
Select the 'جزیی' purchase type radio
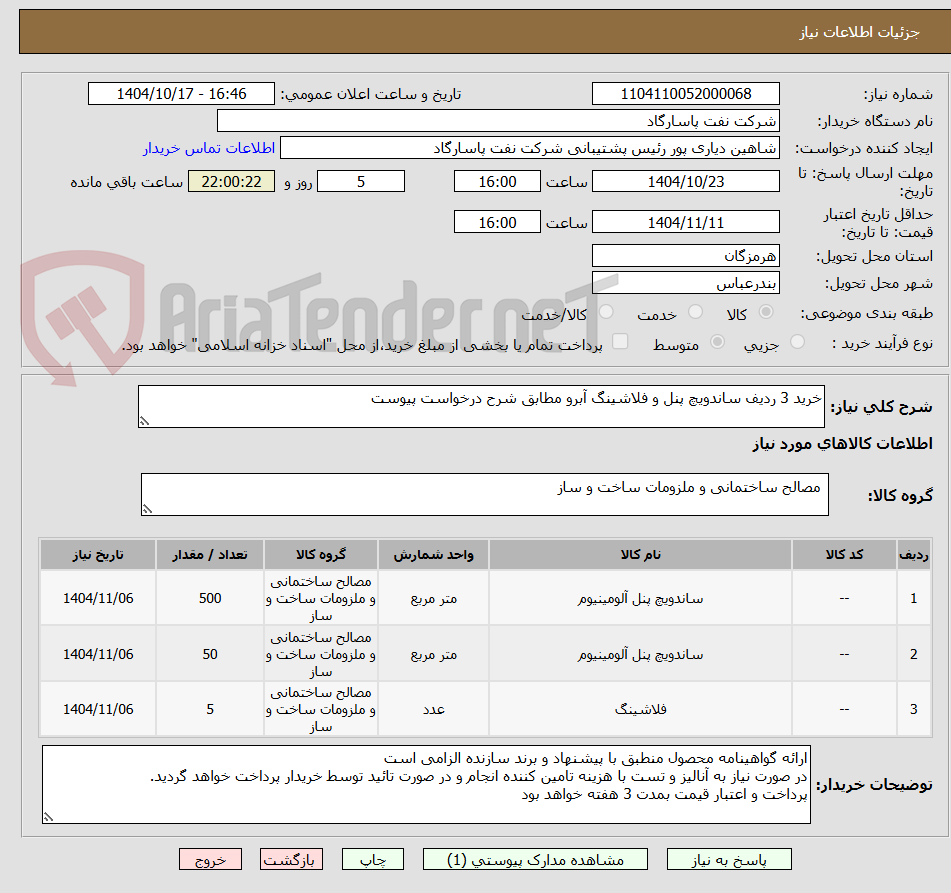[x=797, y=342]
